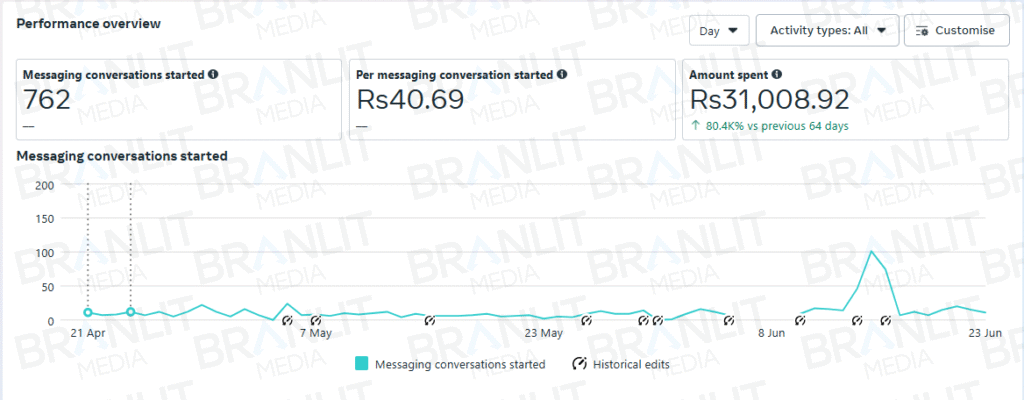Select the Amount spent Rs31,008.92 card
Screen dimensions: 1024x400
pos(845,98)
